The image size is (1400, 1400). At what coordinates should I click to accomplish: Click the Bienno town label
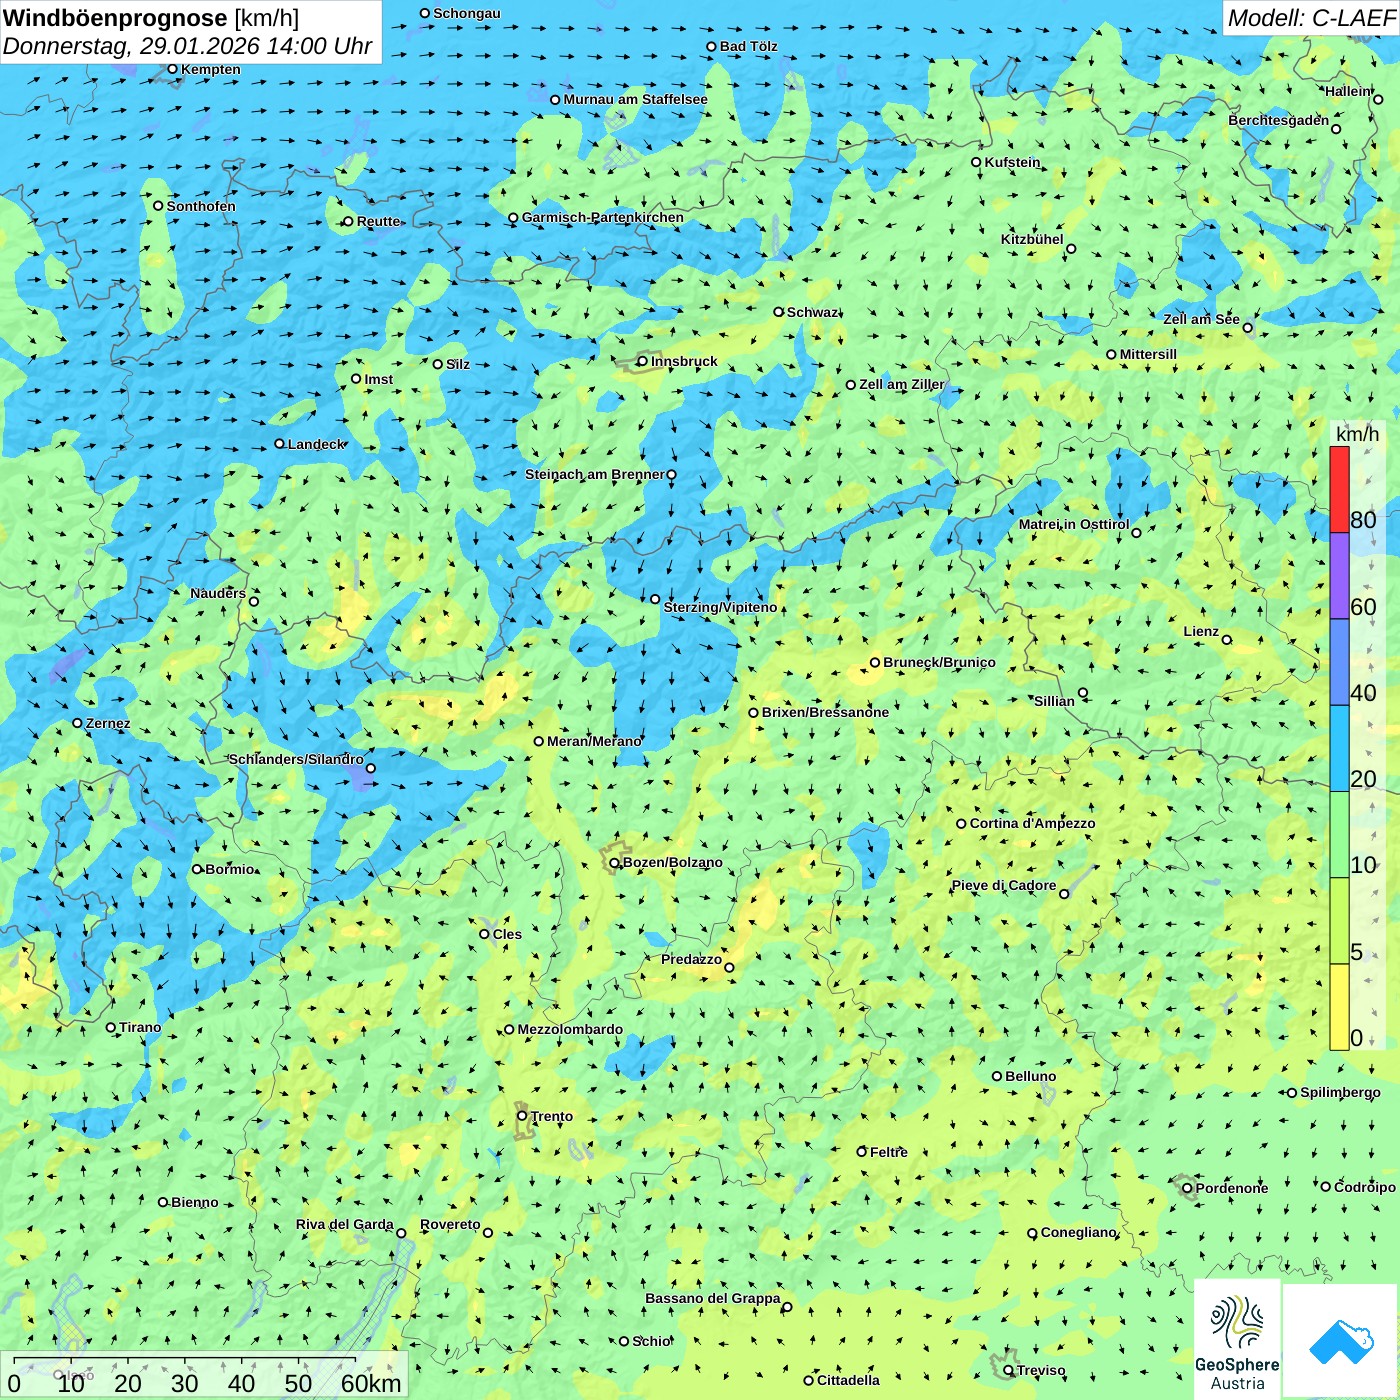click(x=194, y=1202)
